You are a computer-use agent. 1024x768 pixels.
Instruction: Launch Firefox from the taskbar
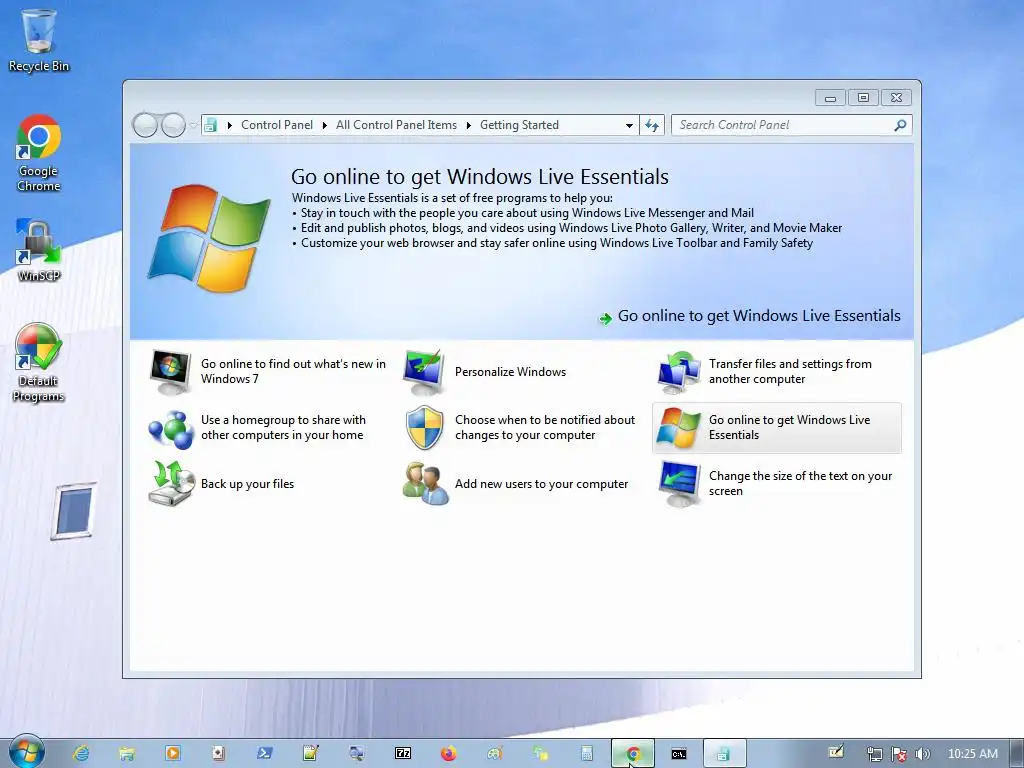[449, 754]
